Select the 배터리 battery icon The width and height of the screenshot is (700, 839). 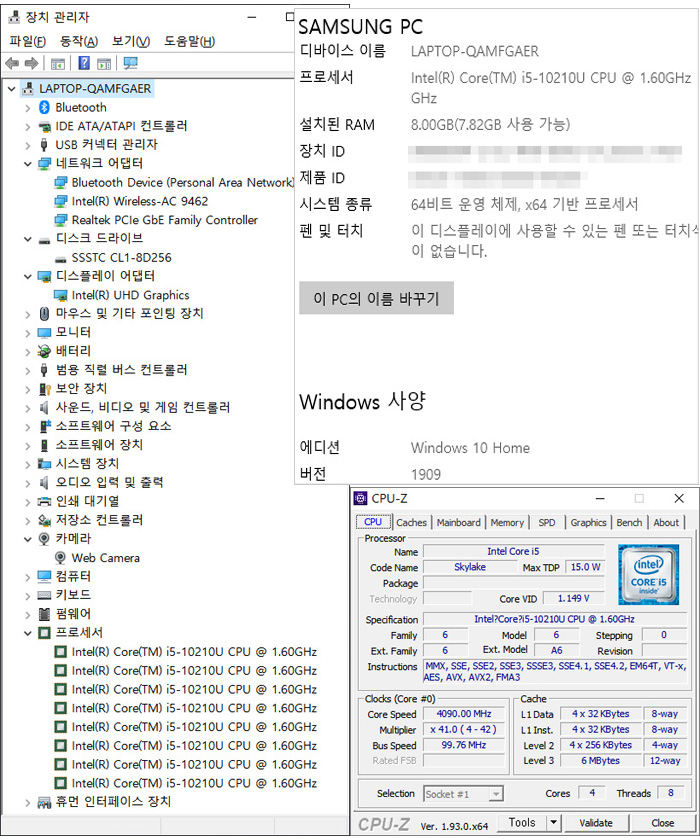point(44,352)
